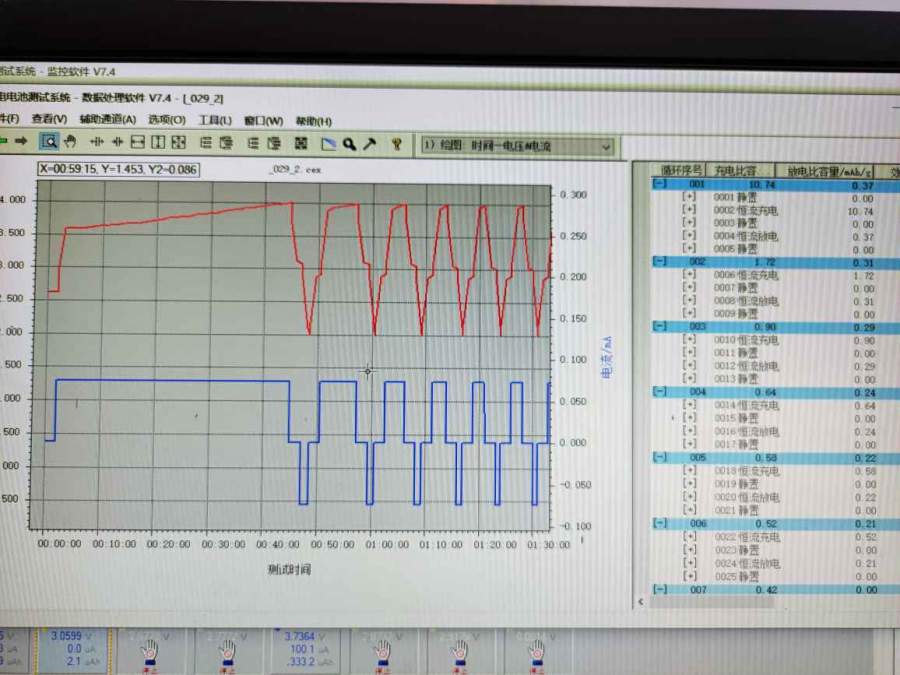This screenshot has width=900, height=675.
Task: Expand step 0002 恒流充电 row
Action: point(688,211)
